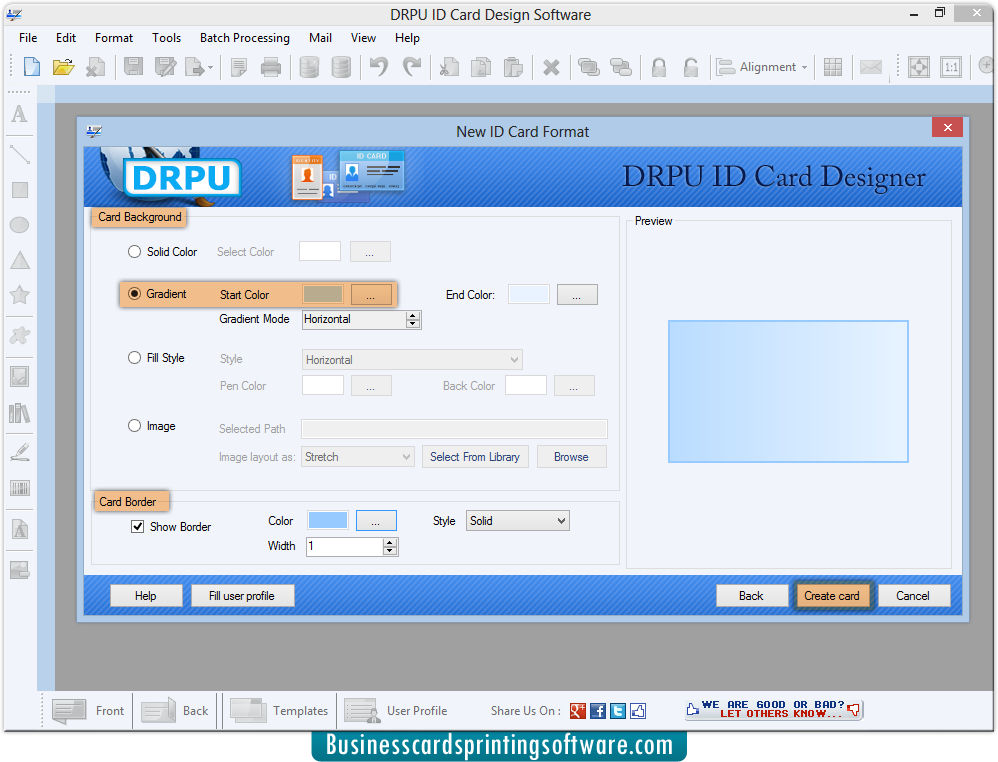Close the New ID Card Format dialog
The height and width of the screenshot is (762, 998).
(x=947, y=127)
